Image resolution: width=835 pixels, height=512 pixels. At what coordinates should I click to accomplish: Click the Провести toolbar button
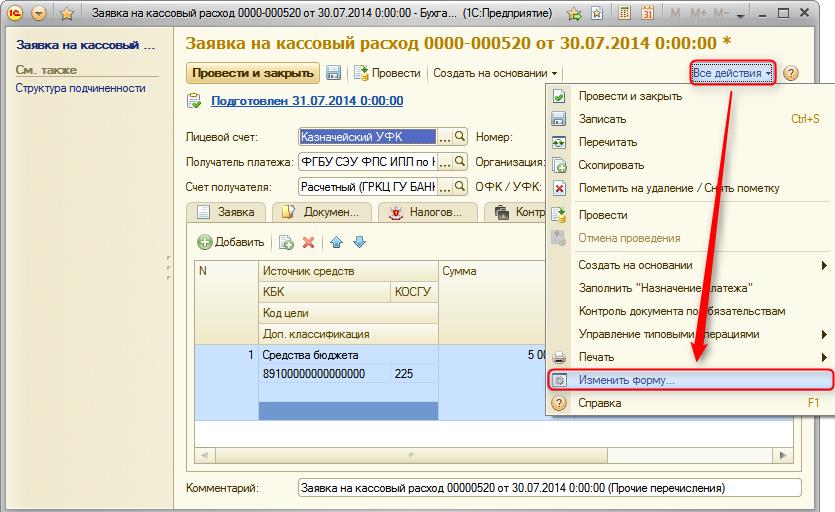click(387, 73)
